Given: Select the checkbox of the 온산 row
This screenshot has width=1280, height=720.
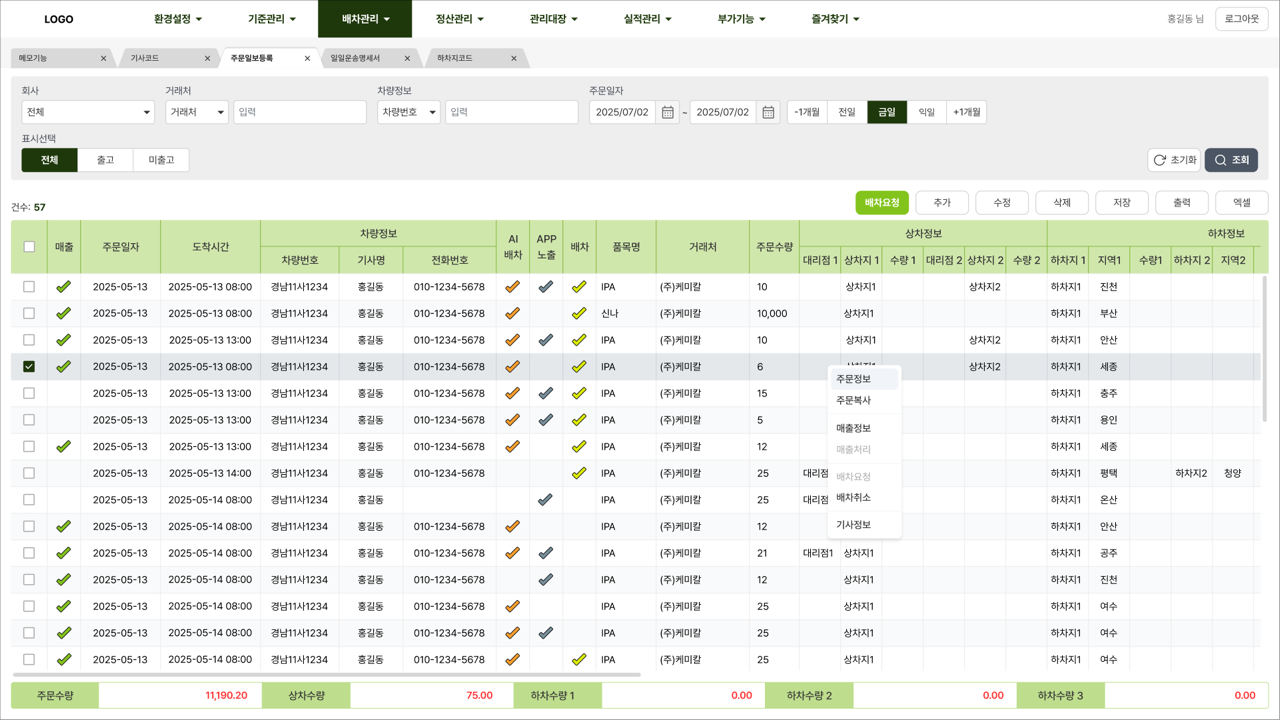Looking at the screenshot, I should click(x=29, y=499).
